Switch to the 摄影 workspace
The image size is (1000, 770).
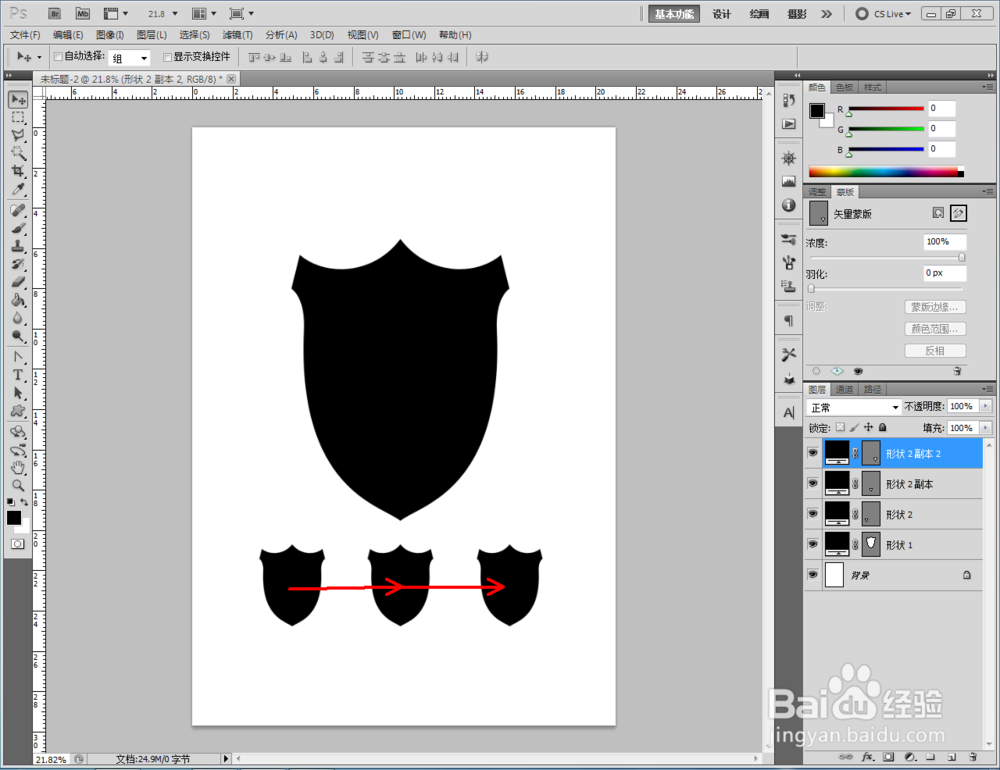pos(797,14)
